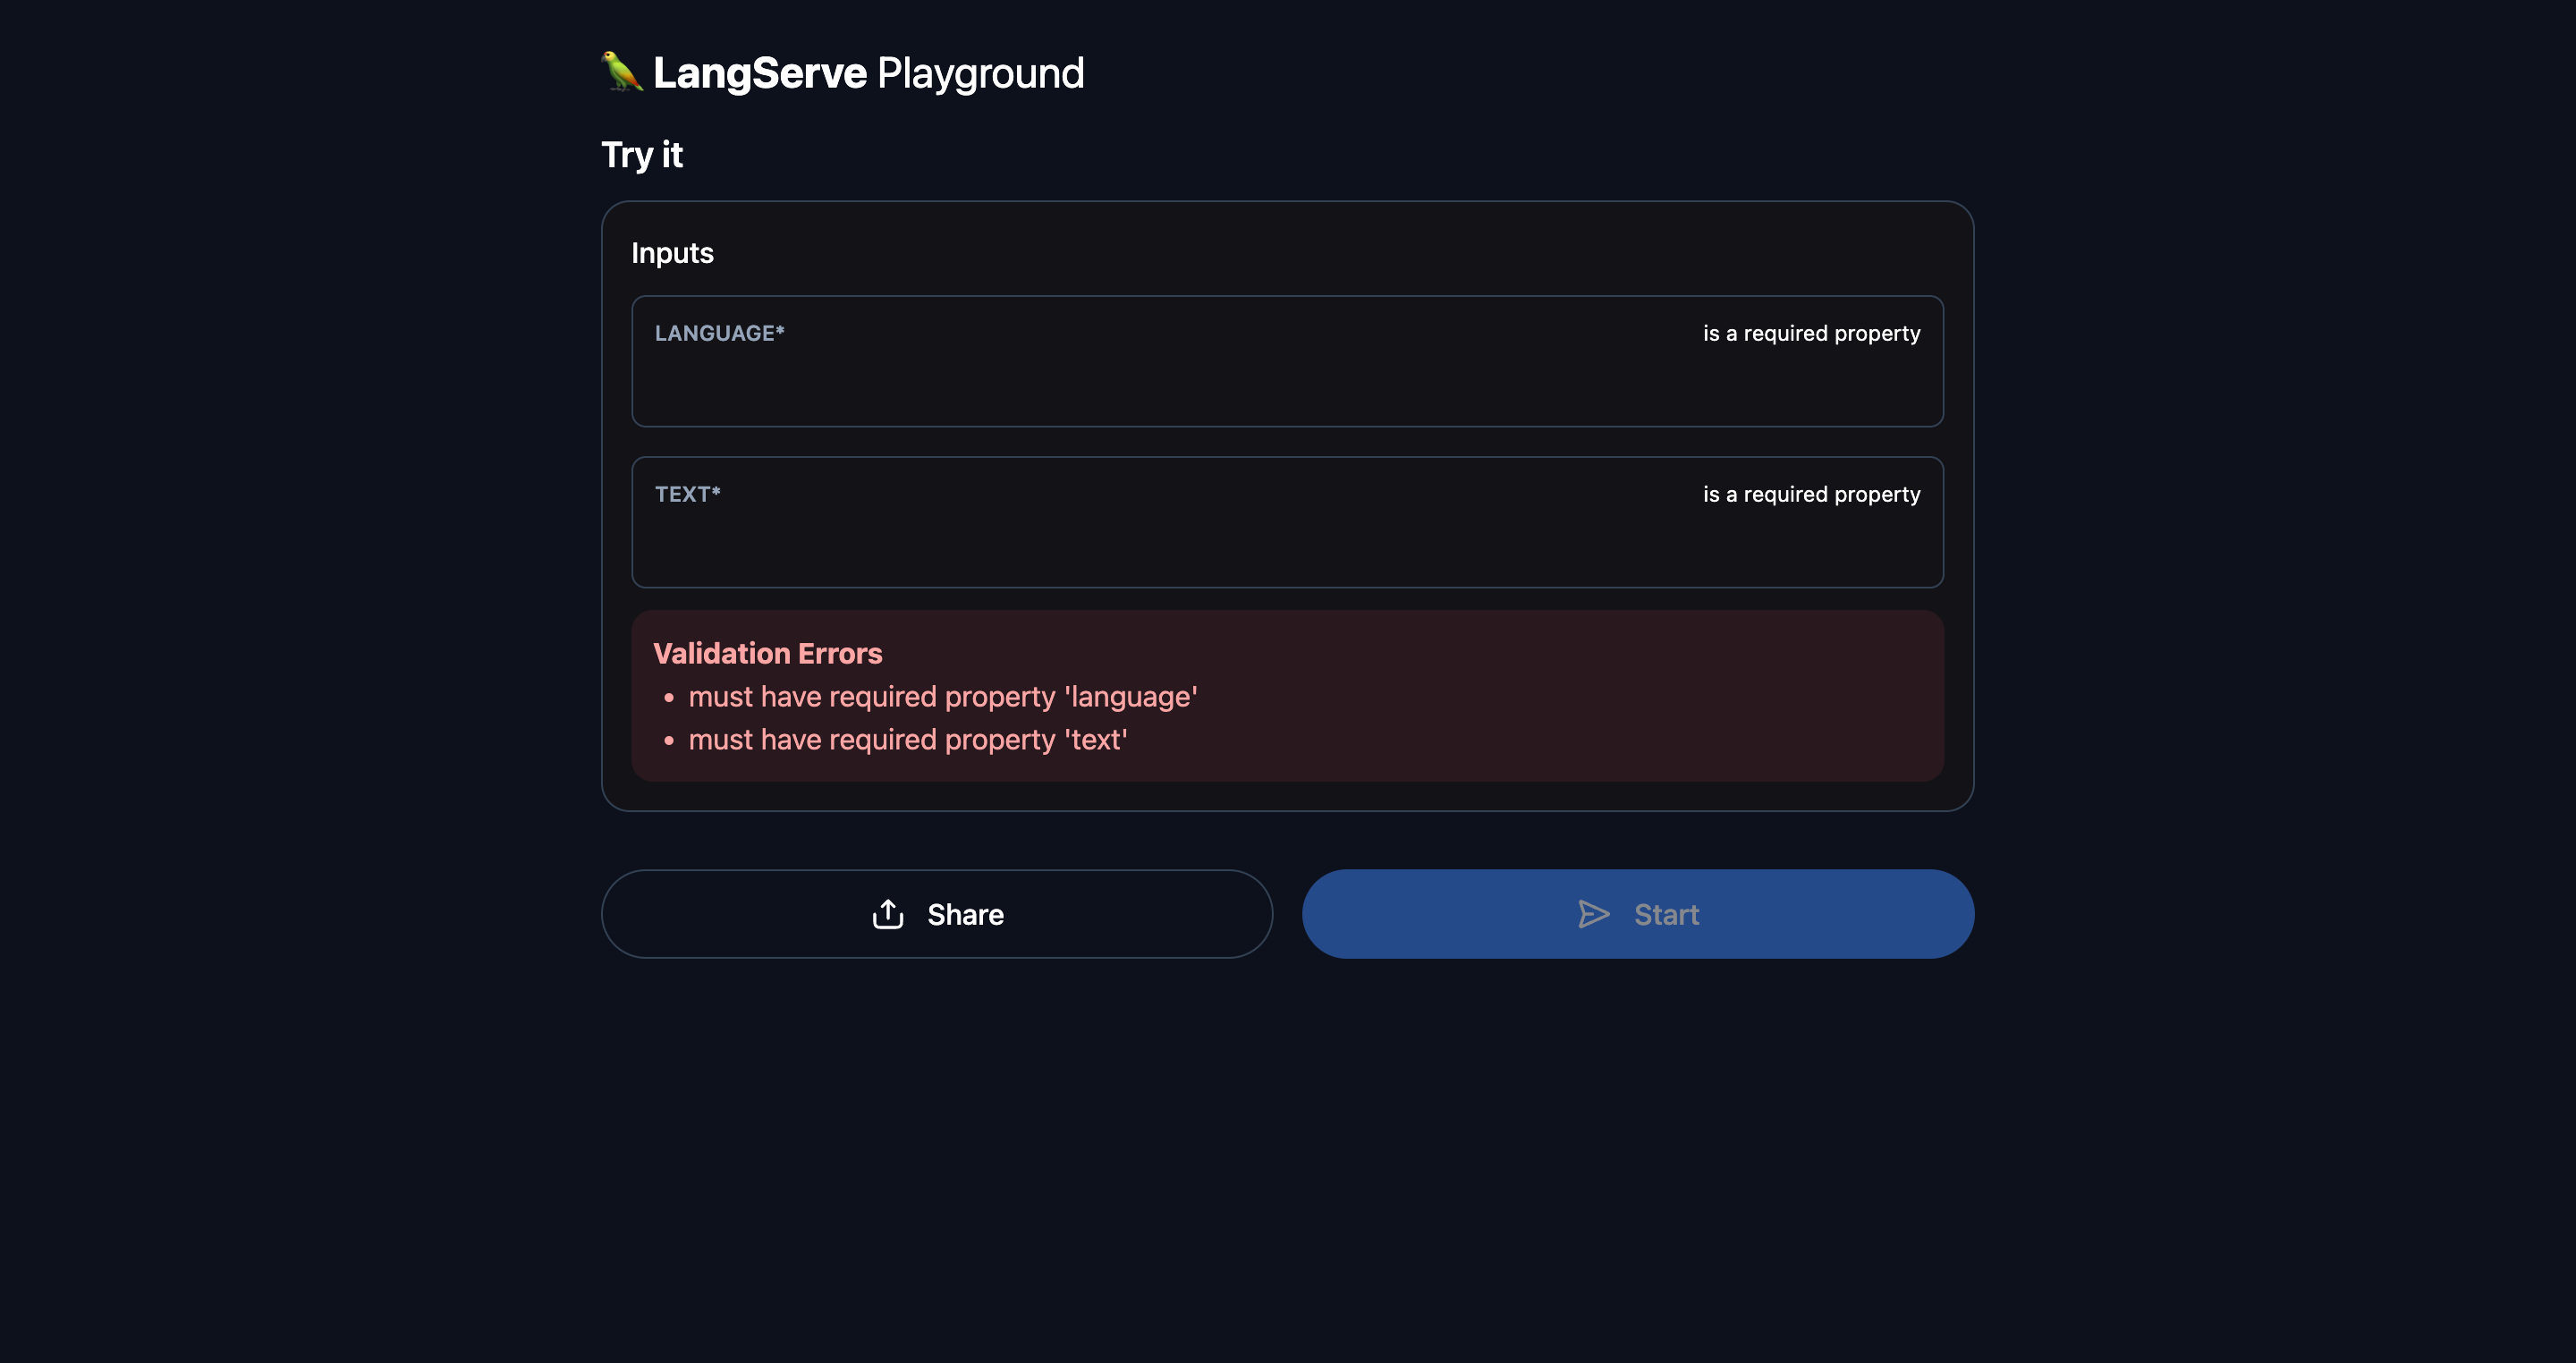This screenshot has height=1363, width=2576.
Task: Select the Validation Errors heading
Action: point(767,653)
